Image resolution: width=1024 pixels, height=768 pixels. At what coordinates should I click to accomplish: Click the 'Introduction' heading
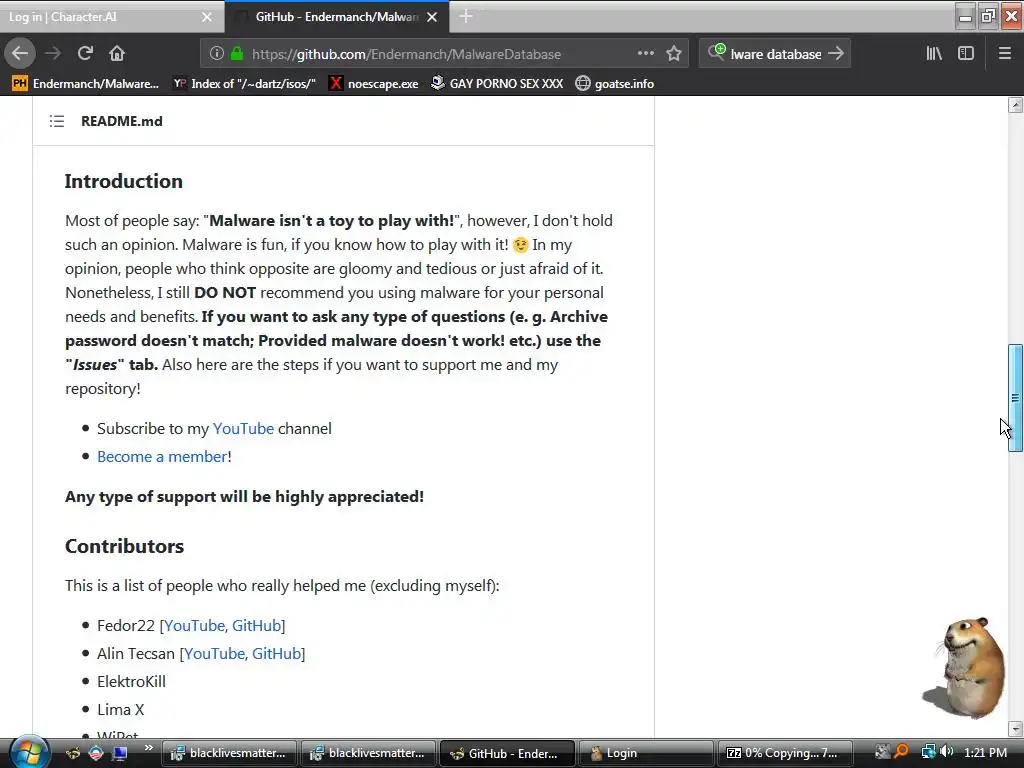point(123,181)
